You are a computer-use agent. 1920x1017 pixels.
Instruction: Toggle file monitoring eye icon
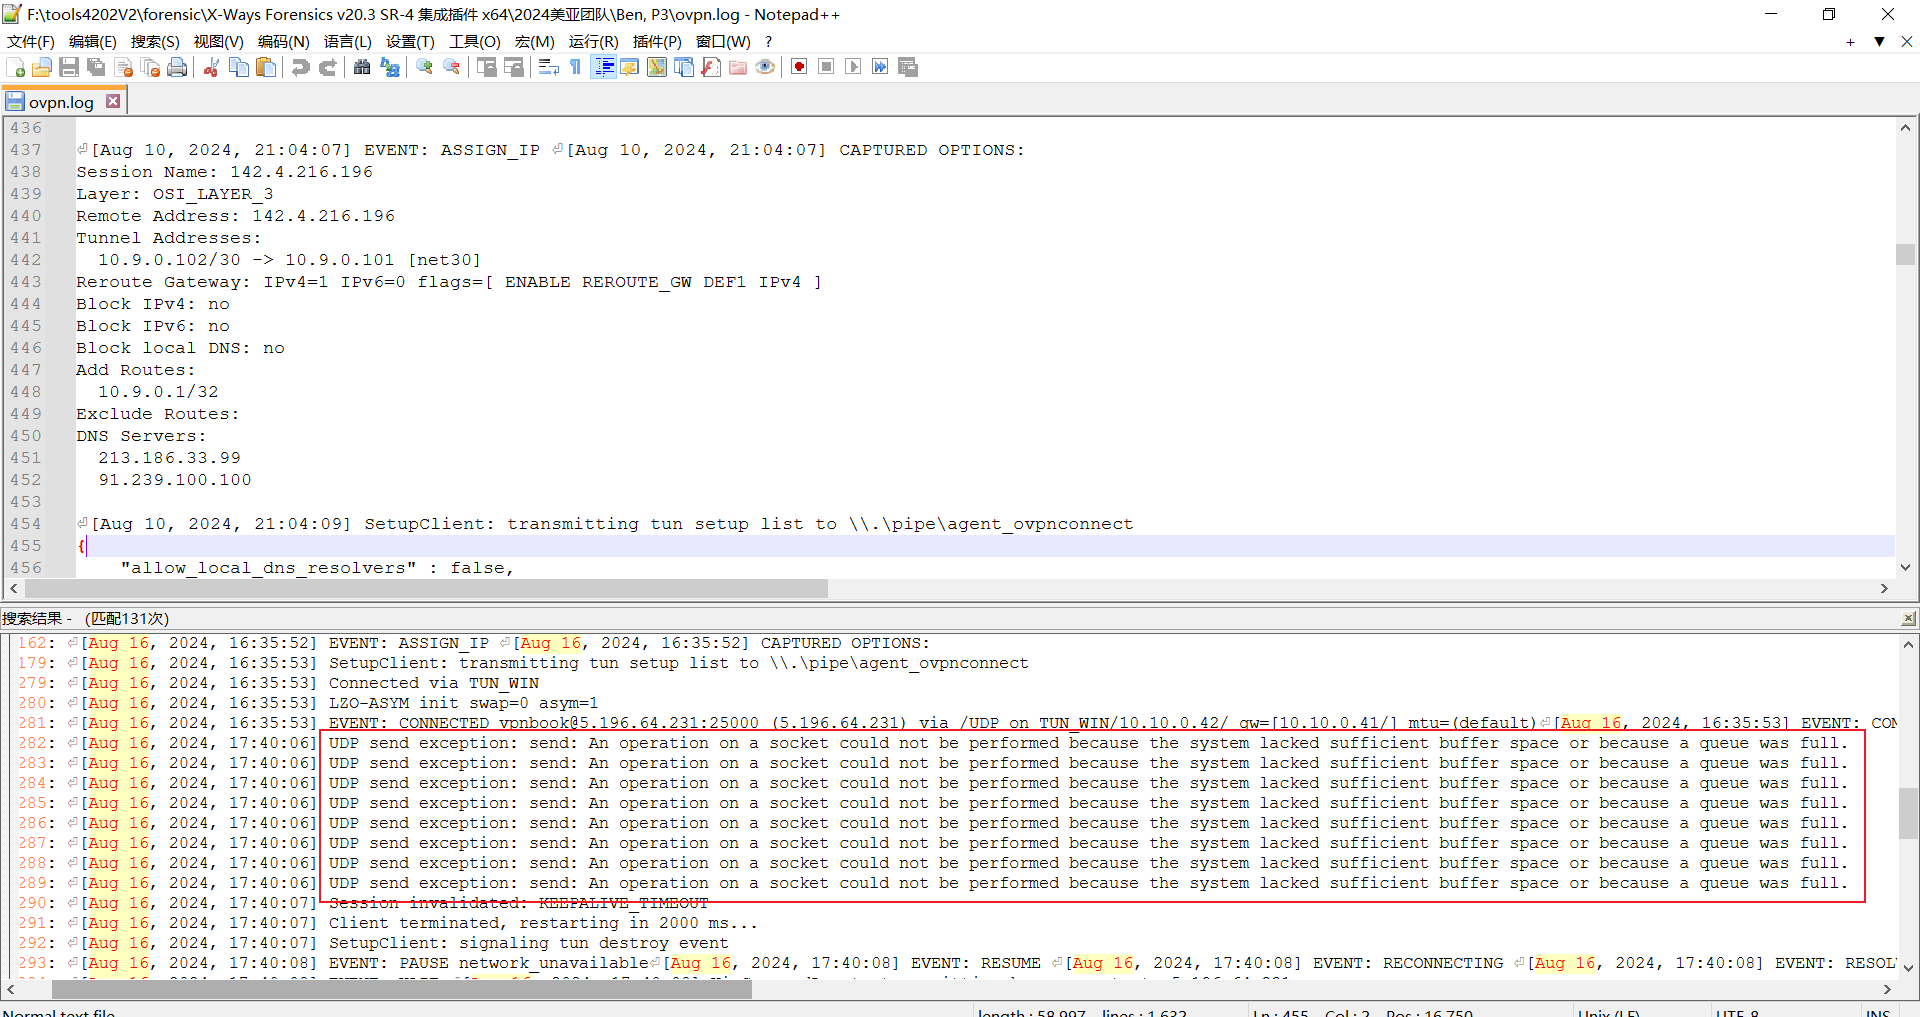pyautogui.click(x=765, y=67)
